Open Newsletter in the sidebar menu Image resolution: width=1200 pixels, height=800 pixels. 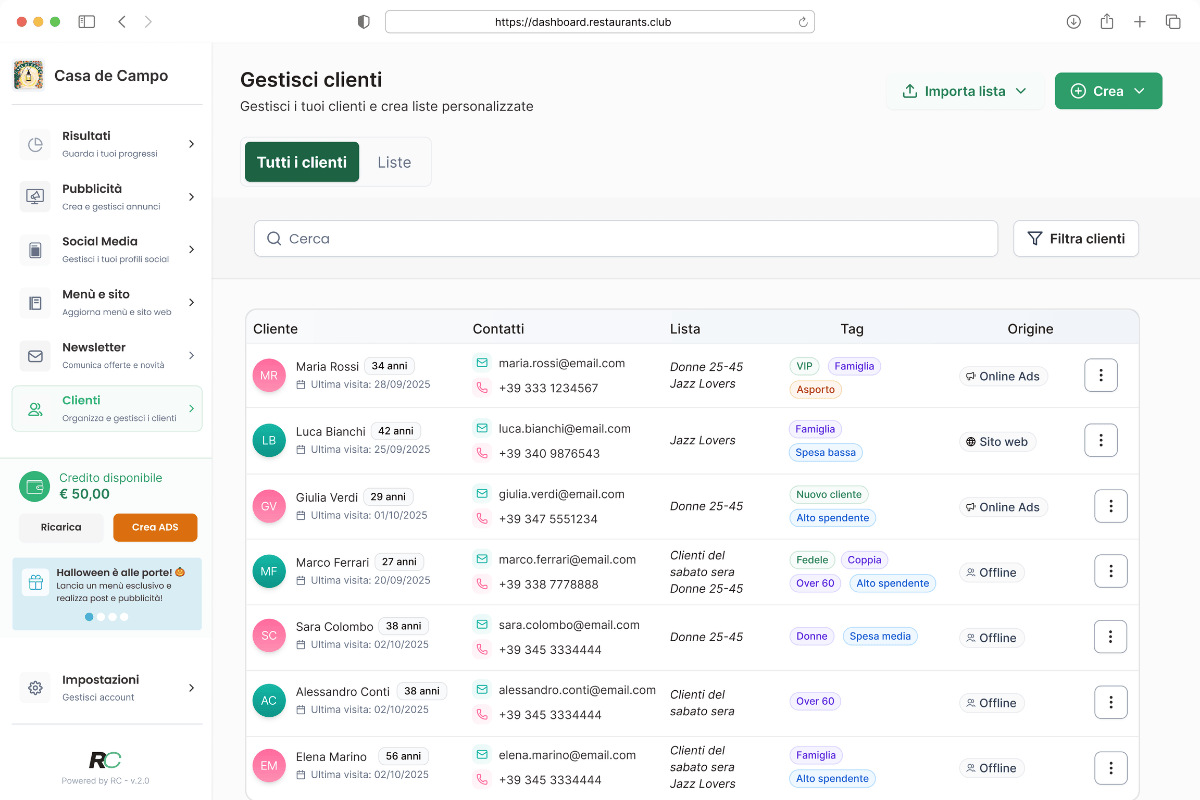tap(107, 355)
